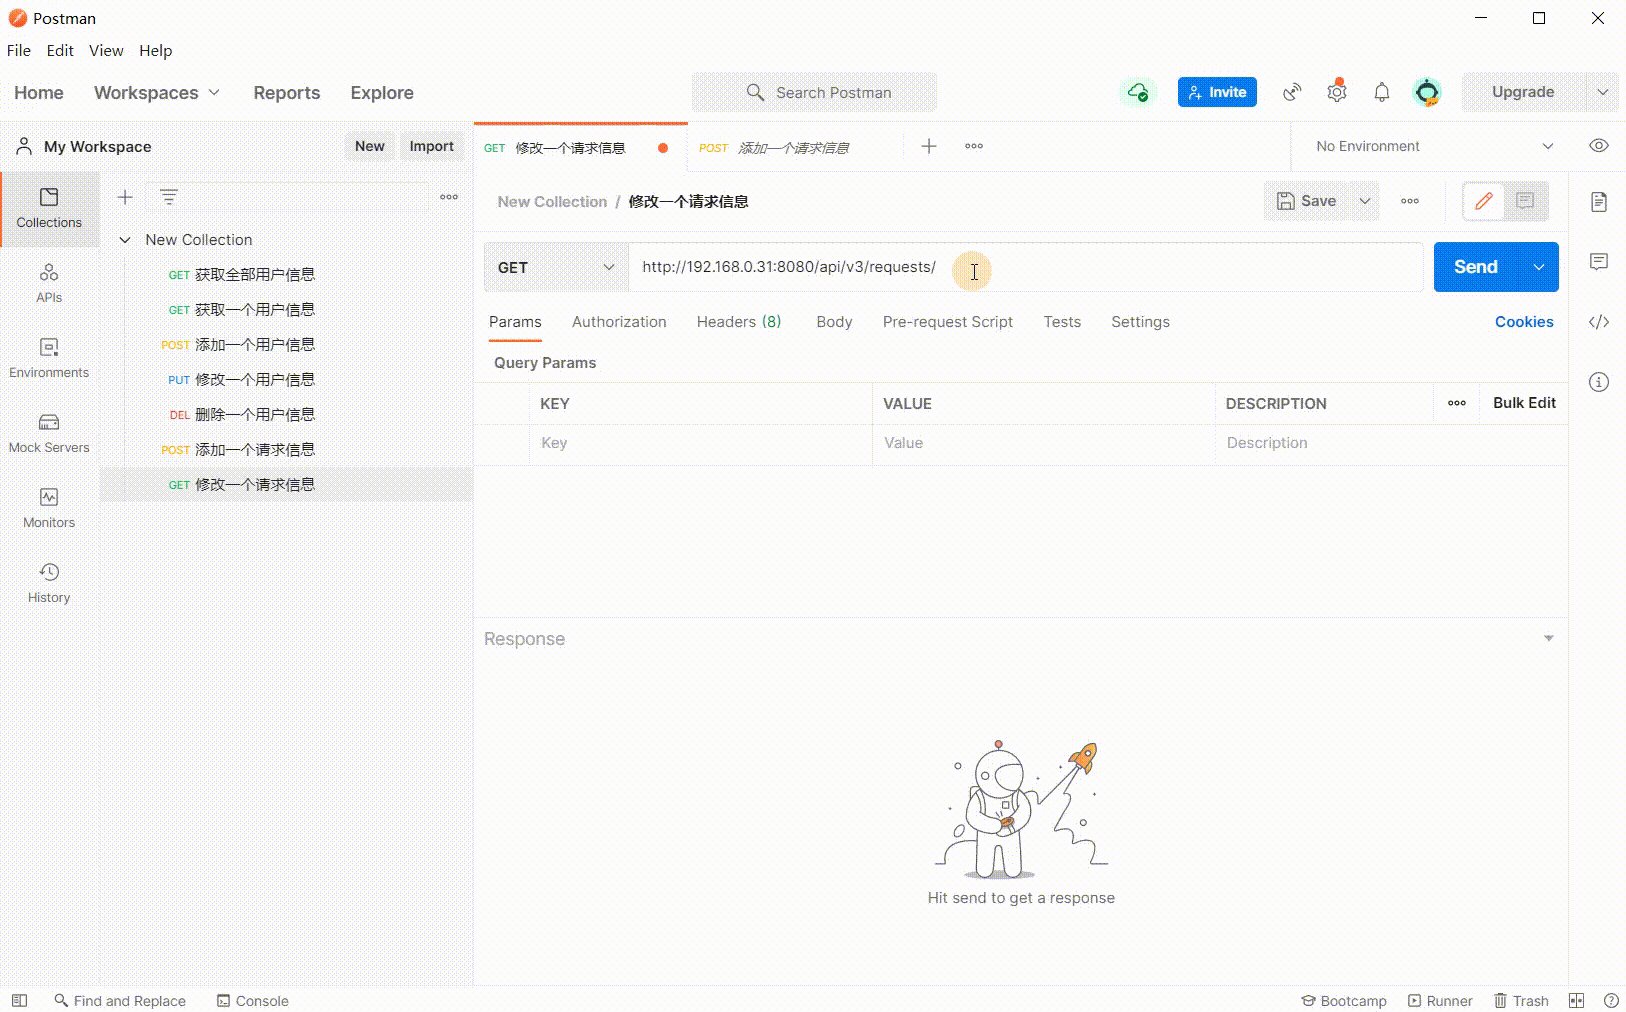1626x1012 pixels.
Task: Open the Console in status bar
Action: point(253,1001)
